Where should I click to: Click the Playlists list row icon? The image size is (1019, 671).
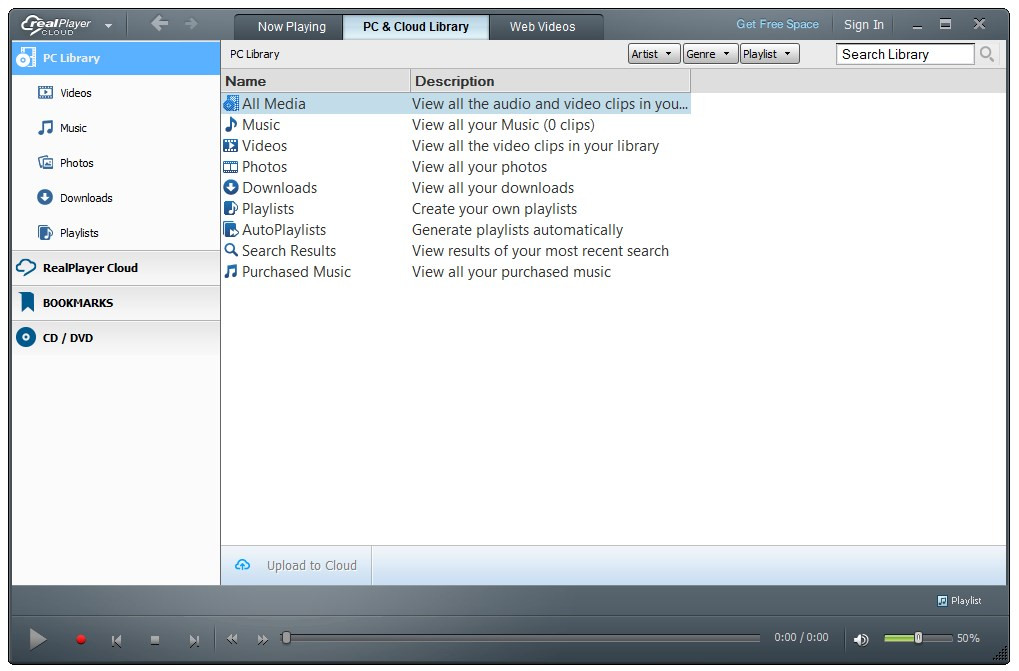pyautogui.click(x=231, y=209)
